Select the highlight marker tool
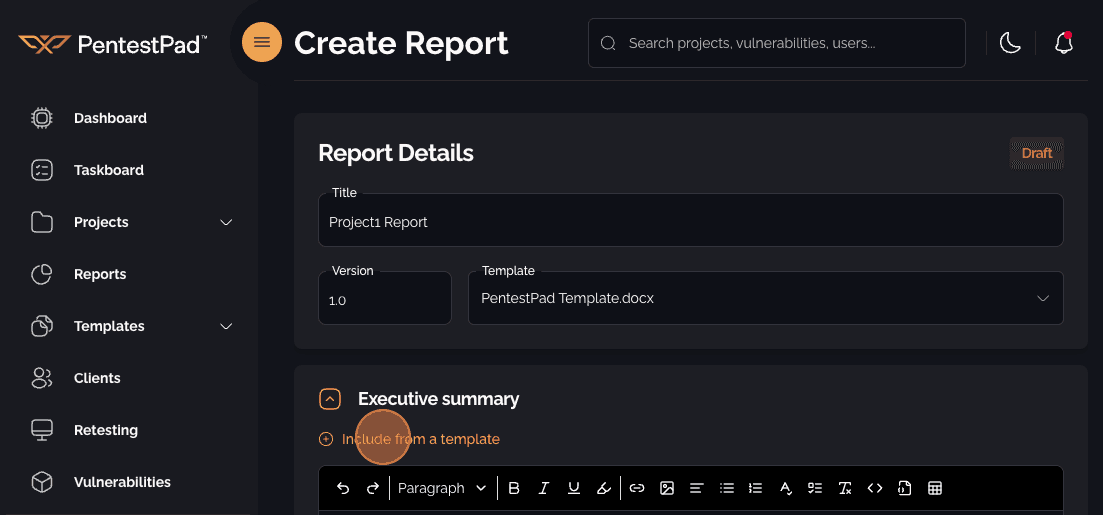Screen dimensions: 1103x515 604,488
